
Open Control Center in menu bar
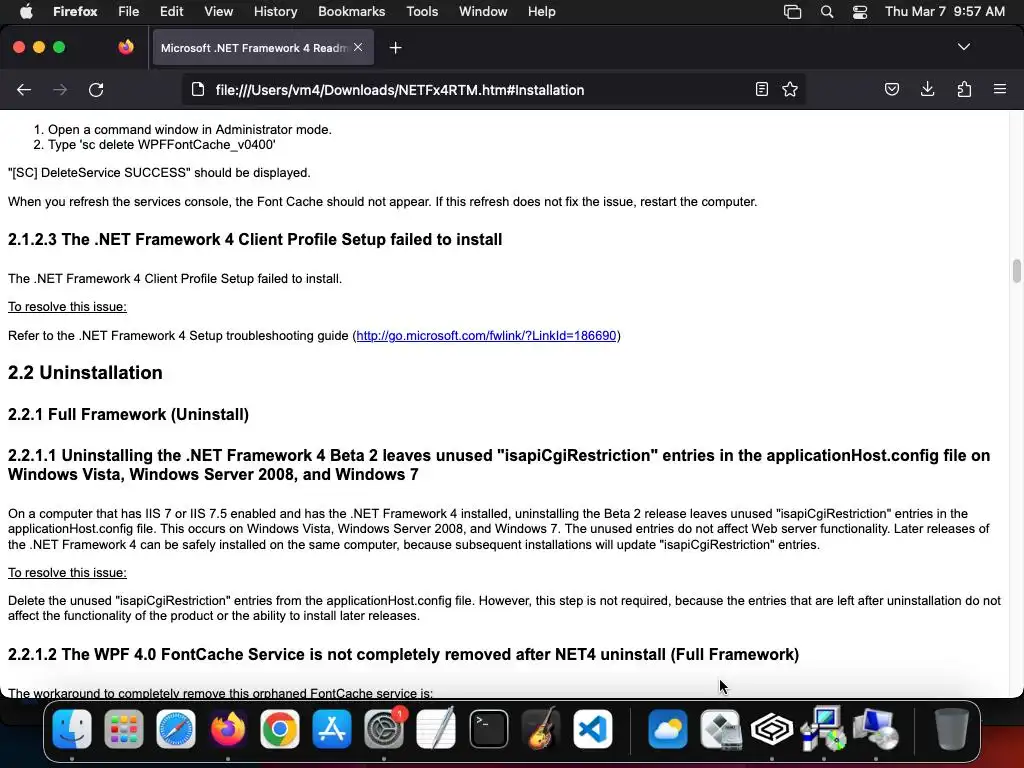(859, 12)
